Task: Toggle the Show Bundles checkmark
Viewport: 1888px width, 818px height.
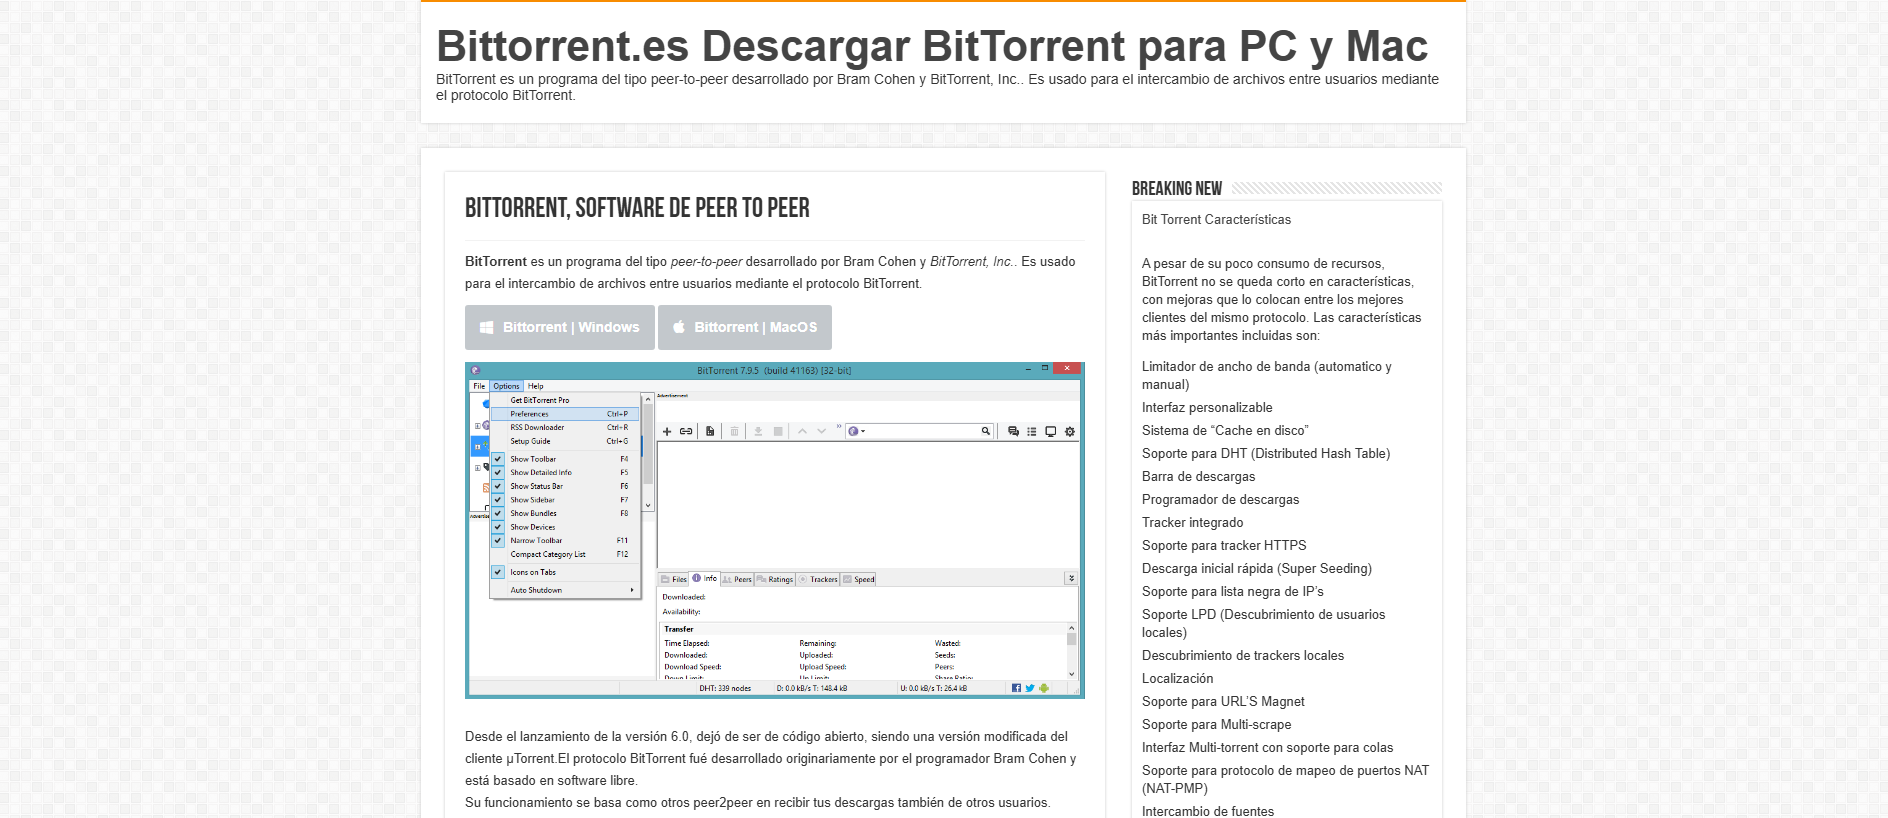Action: [498, 513]
